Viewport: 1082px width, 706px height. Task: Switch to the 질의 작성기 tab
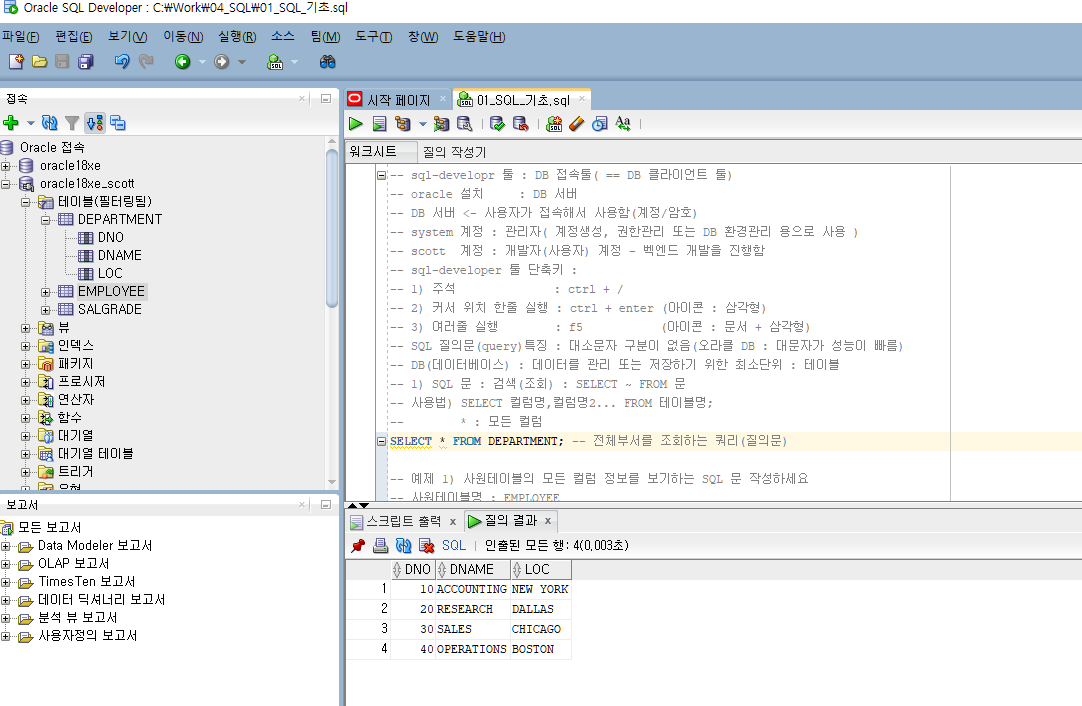(x=455, y=152)
